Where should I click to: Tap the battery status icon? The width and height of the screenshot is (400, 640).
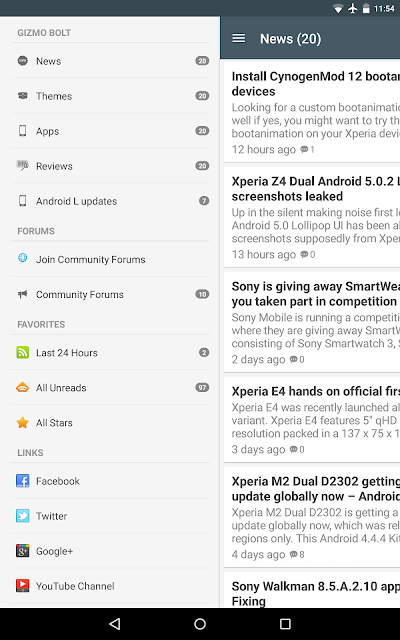366,9
